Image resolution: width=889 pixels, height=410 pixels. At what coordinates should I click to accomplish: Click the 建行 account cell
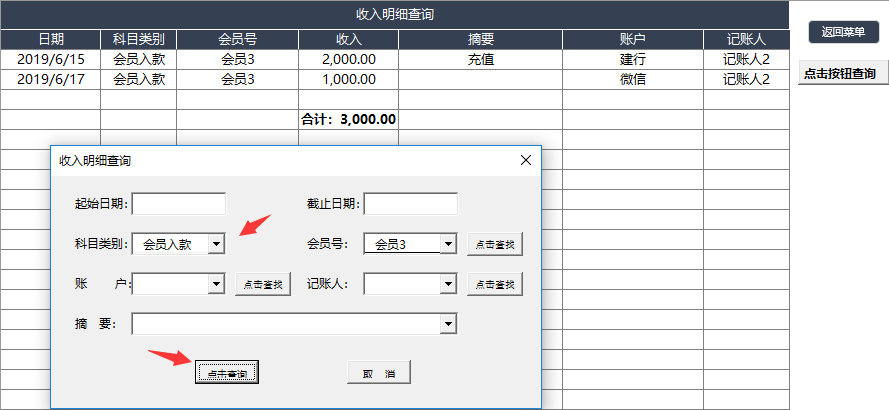pyautogui.click(x=633, y=60)
